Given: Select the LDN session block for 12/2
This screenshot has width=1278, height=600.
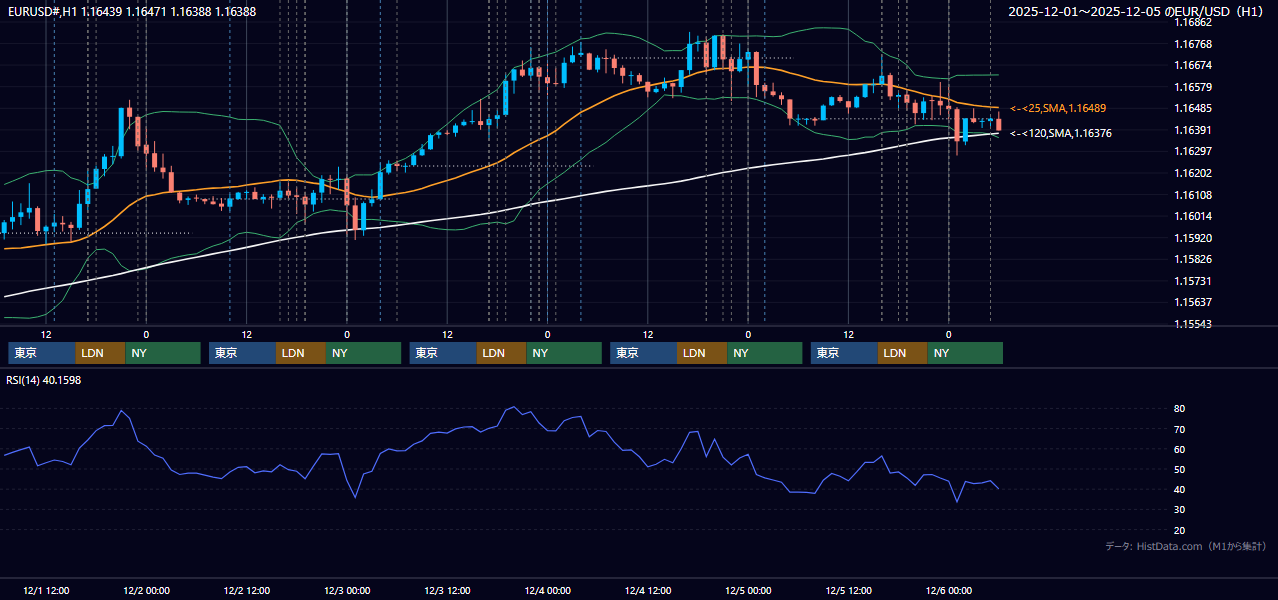Looking at the screenshot, I should (x=301, y=353).
